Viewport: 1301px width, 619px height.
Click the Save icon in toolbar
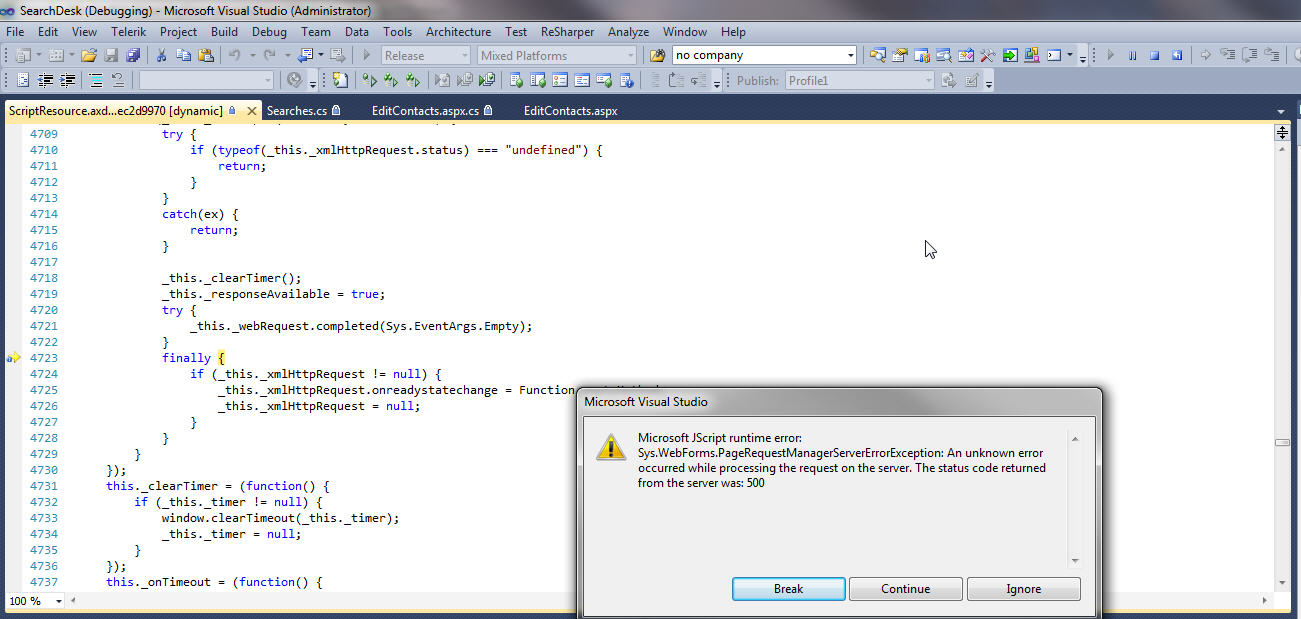[x=111, y=56]
